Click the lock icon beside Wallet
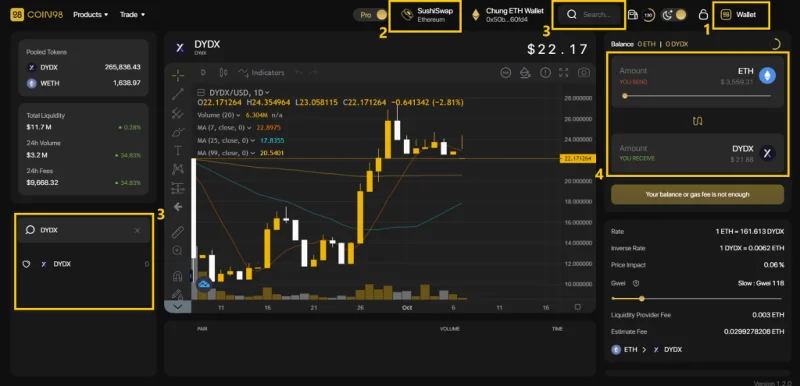 [703, 15]
